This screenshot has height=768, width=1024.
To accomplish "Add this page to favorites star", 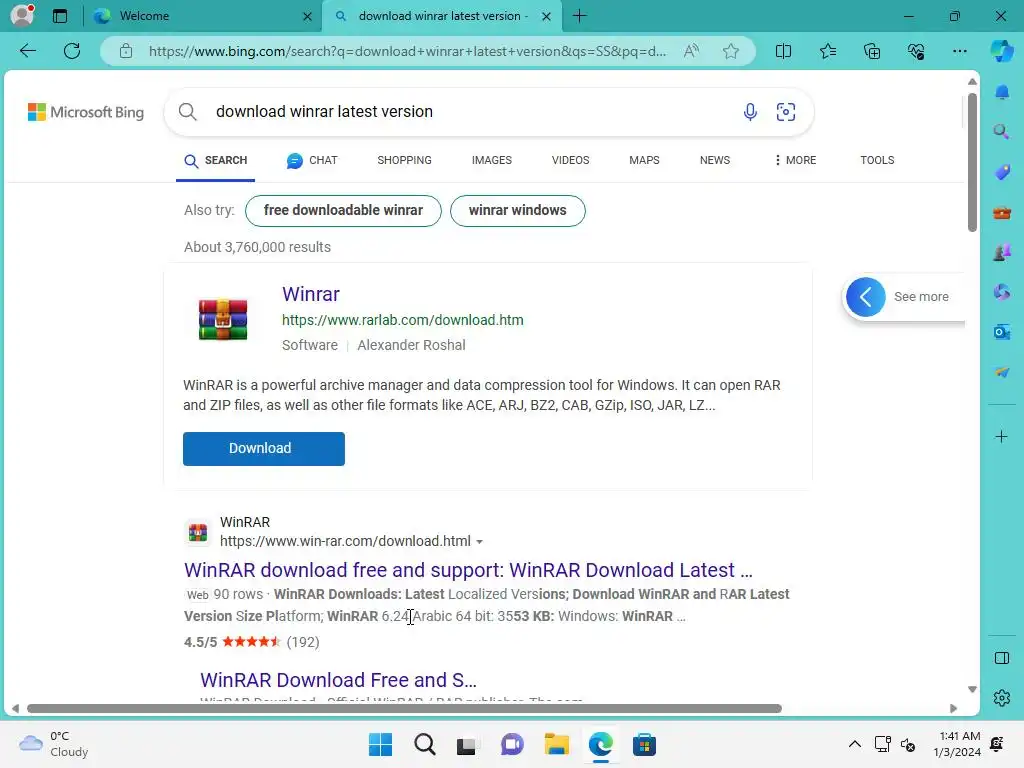I will pyautogui.click(x=731, y=51).
